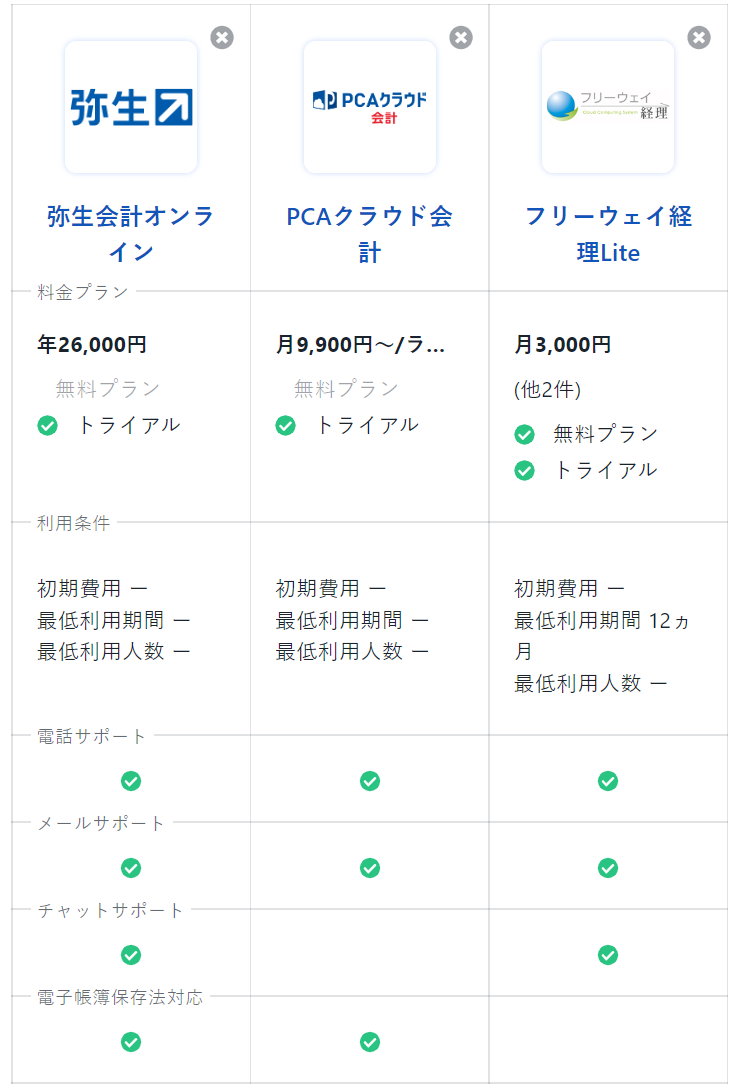Click the フリーウェイ経理 logo image
Screen dimensions: 729x1090
click(x=608, y=107)
